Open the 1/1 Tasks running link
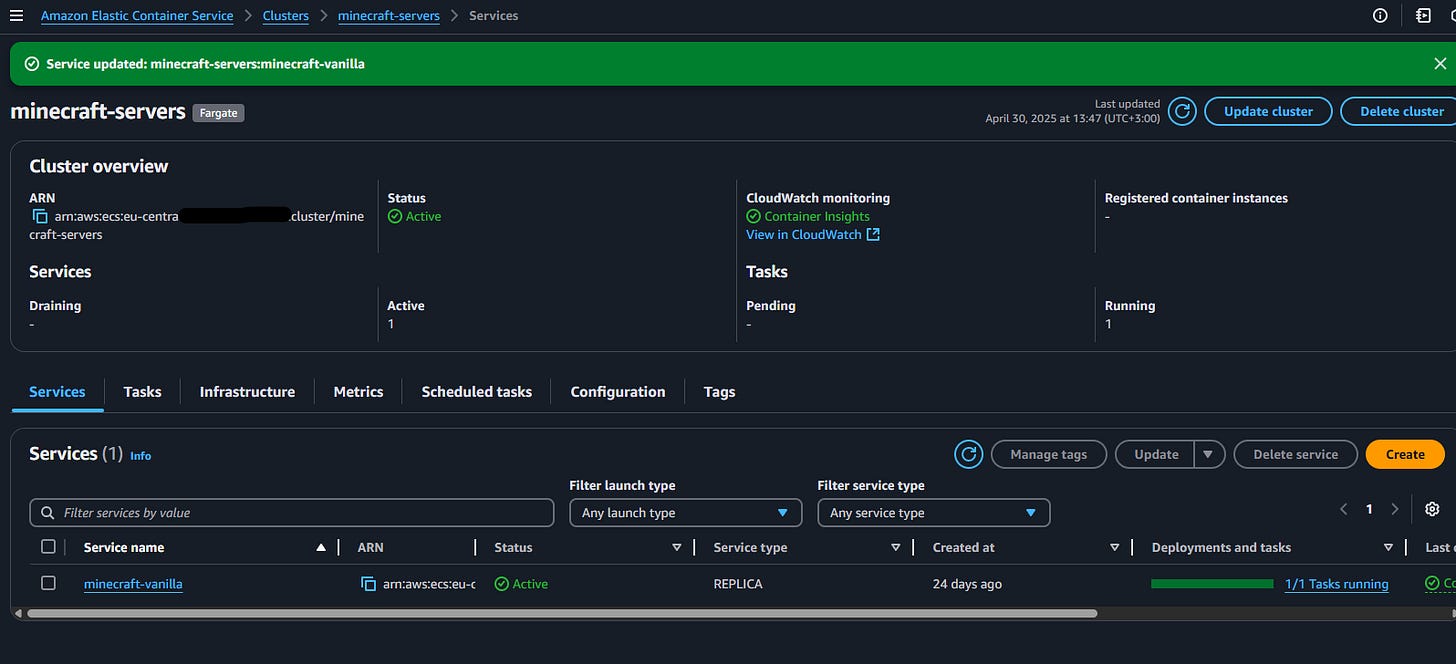Viewport: 1456px width, 664px height. 1336,584
